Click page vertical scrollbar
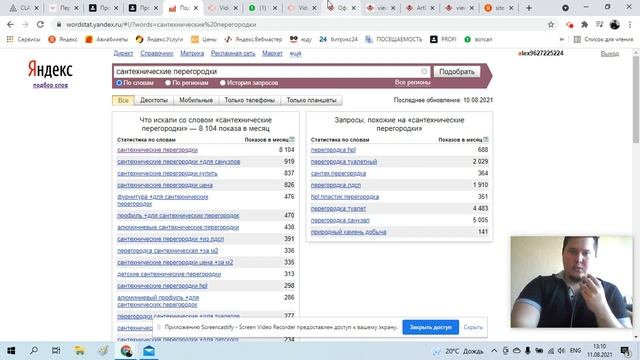This screenshot has height=360, width=640. tap(636, 100)
